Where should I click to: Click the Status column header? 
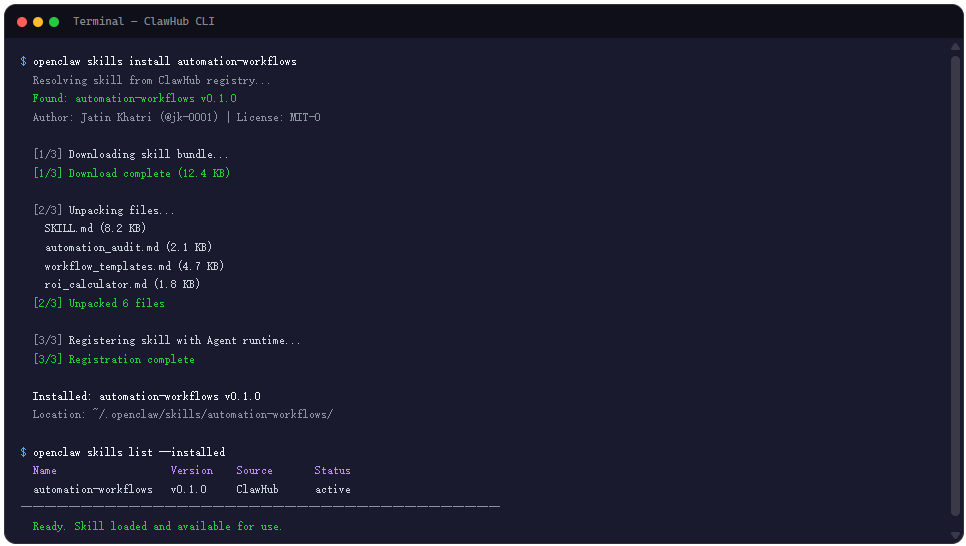333,471
